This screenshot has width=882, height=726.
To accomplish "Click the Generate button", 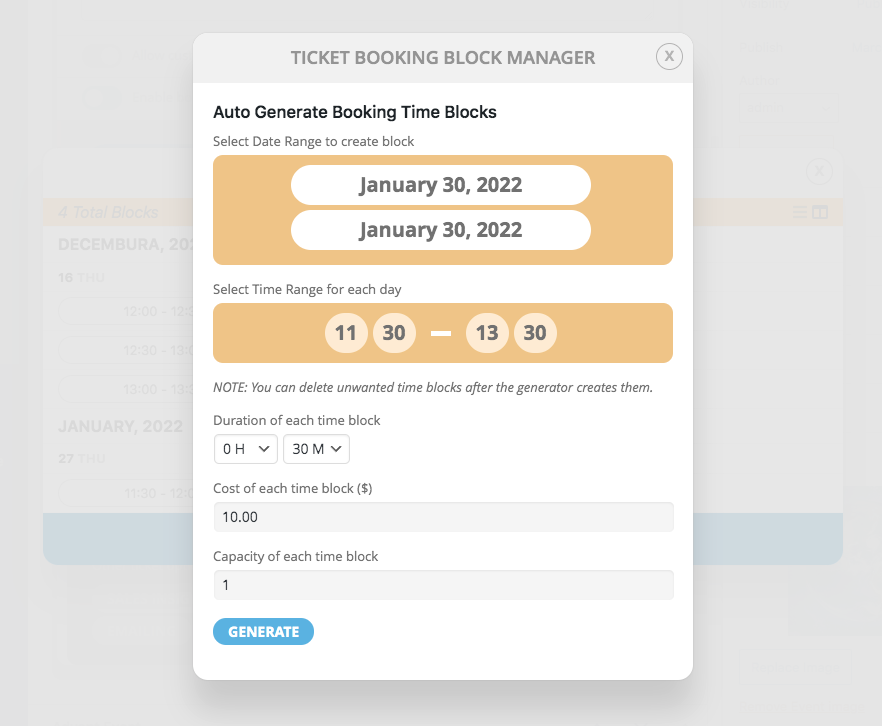I will click(x=263, y=632).
